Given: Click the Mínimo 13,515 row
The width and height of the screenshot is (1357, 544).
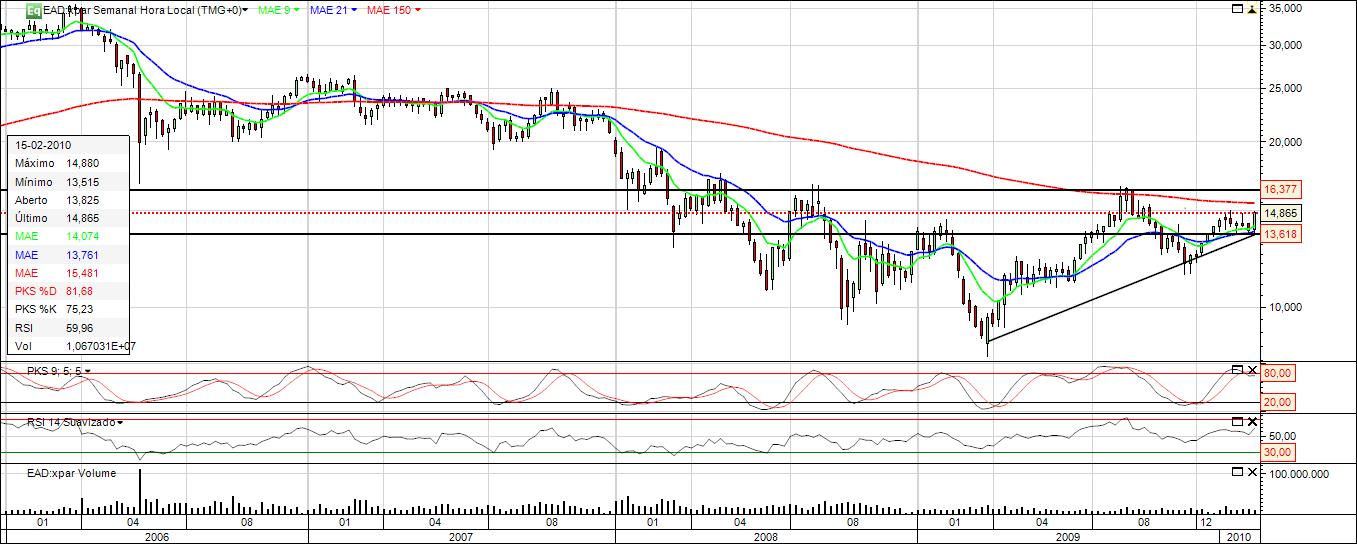Looking at the screenshot, I should pos(68,181).
